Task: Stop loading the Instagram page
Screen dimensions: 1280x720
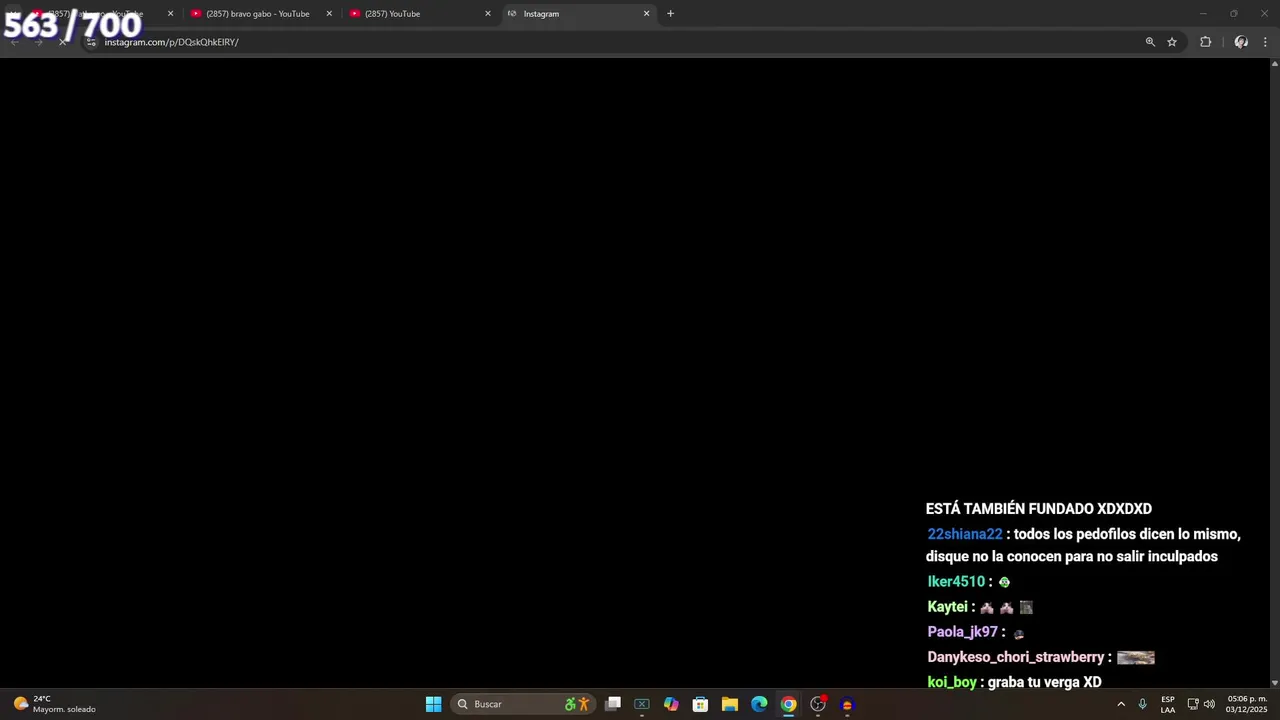Action: (x=62, y=42)
